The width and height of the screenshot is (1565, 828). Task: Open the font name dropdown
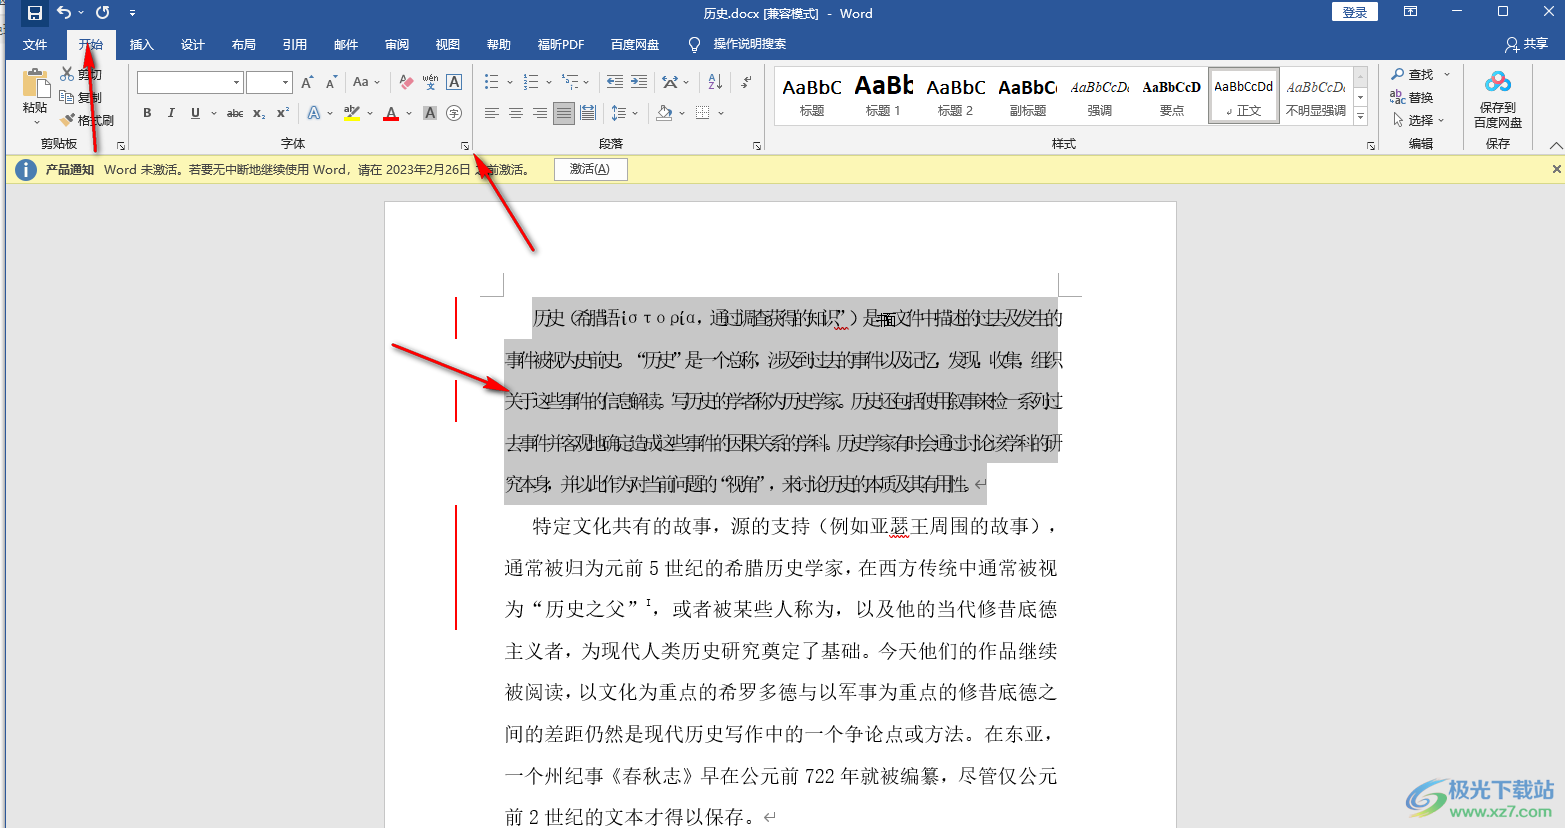pyautogui.click(x=236, y=82)
